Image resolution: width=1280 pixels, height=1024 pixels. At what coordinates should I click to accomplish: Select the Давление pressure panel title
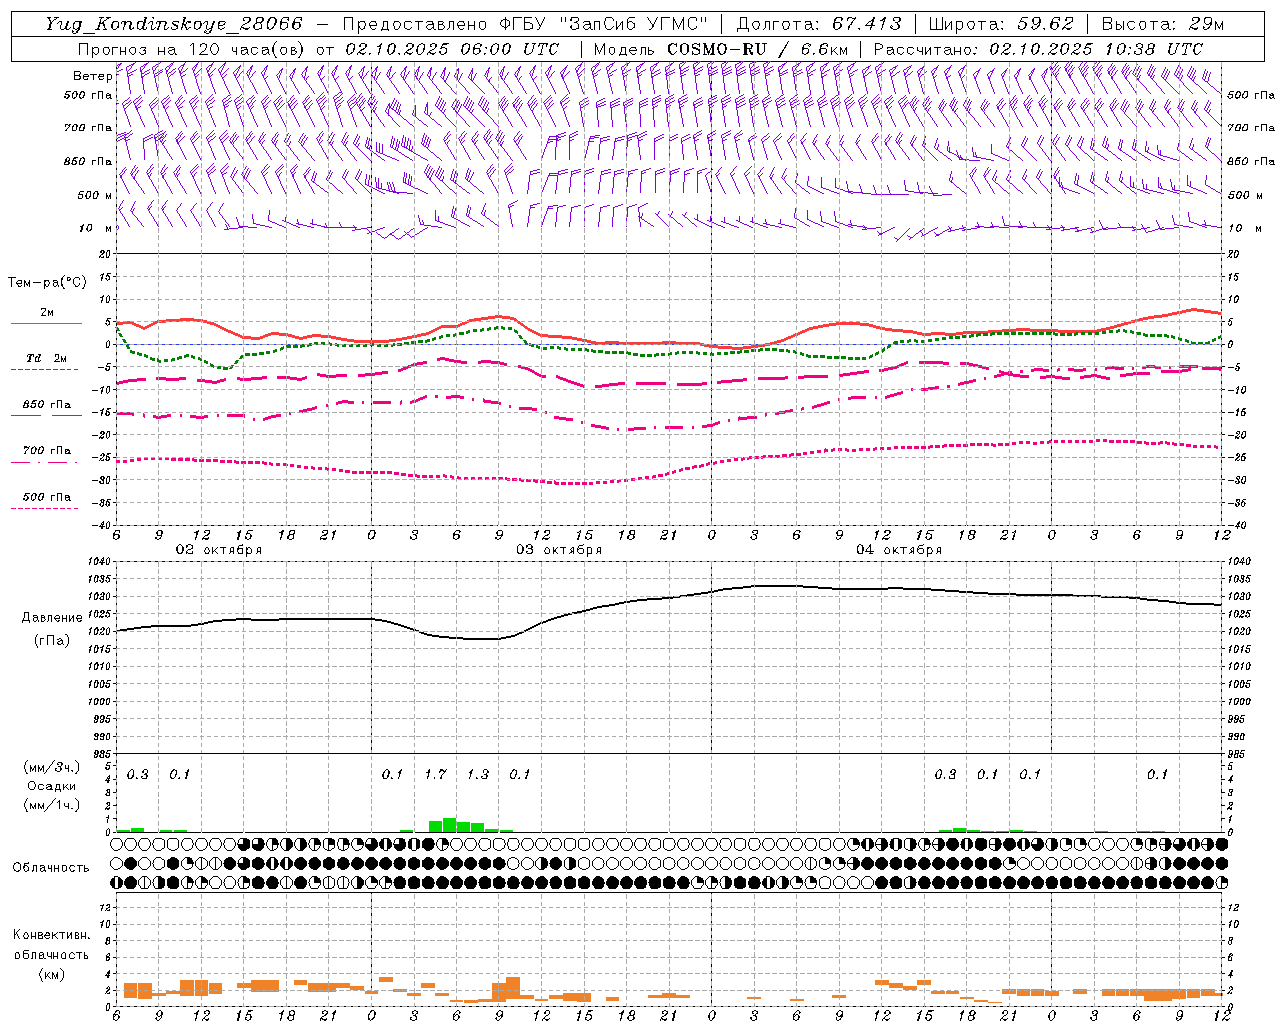[x=52, y=618]
